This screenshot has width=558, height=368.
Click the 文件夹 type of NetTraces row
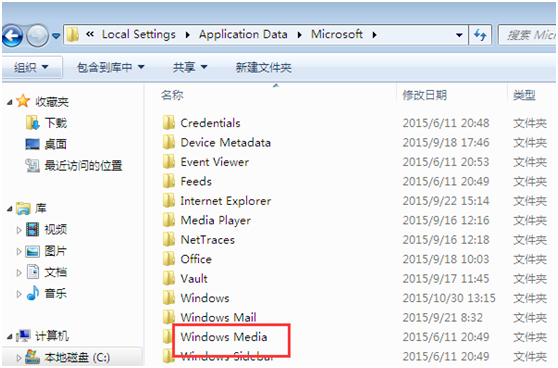[x=530, y=240]
